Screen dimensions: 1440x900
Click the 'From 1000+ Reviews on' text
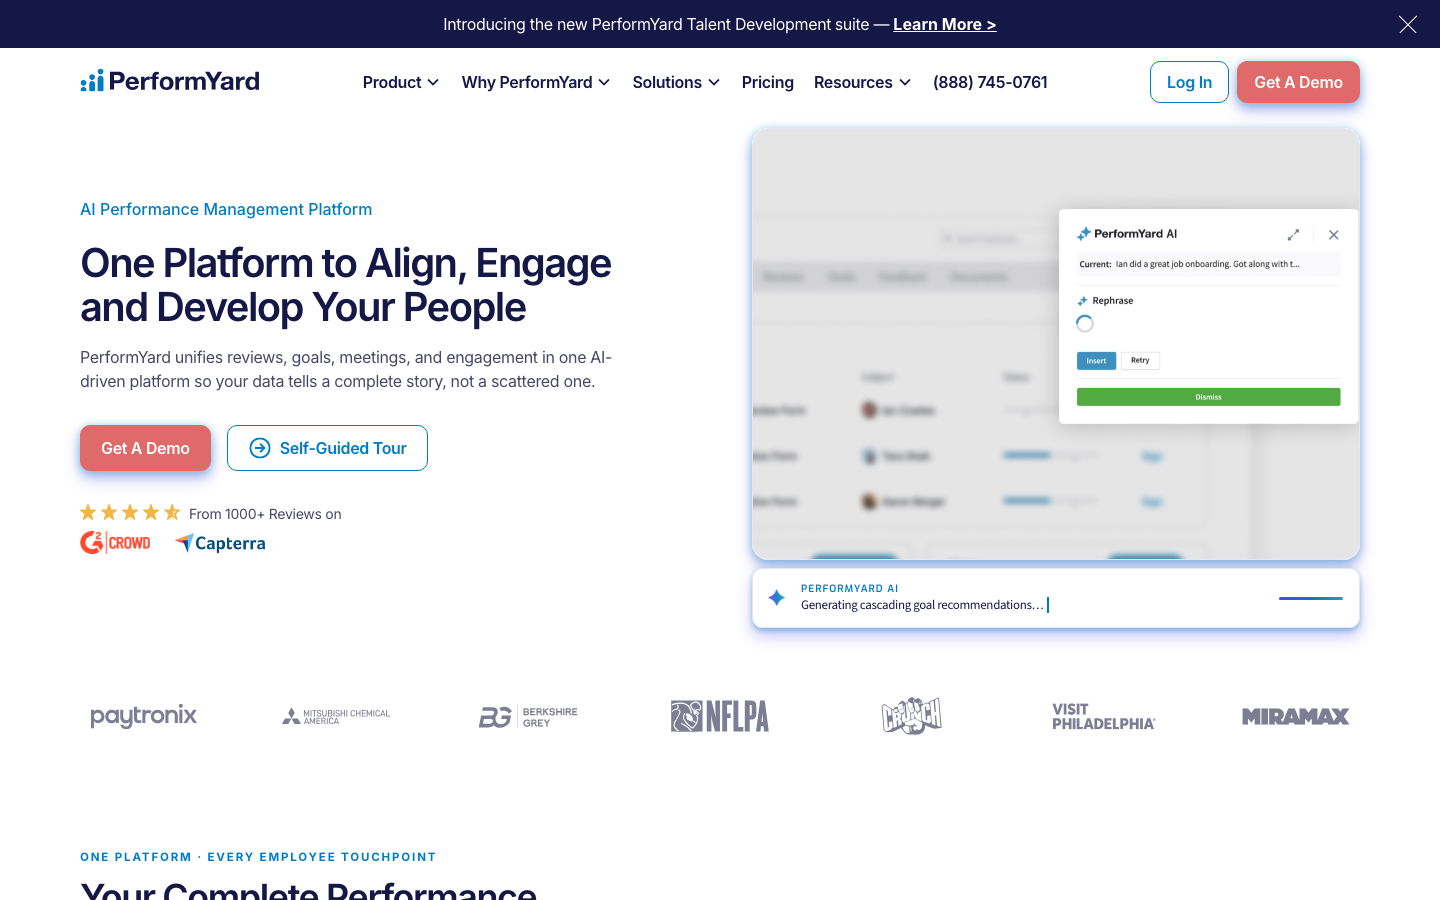tap(265, 514)
